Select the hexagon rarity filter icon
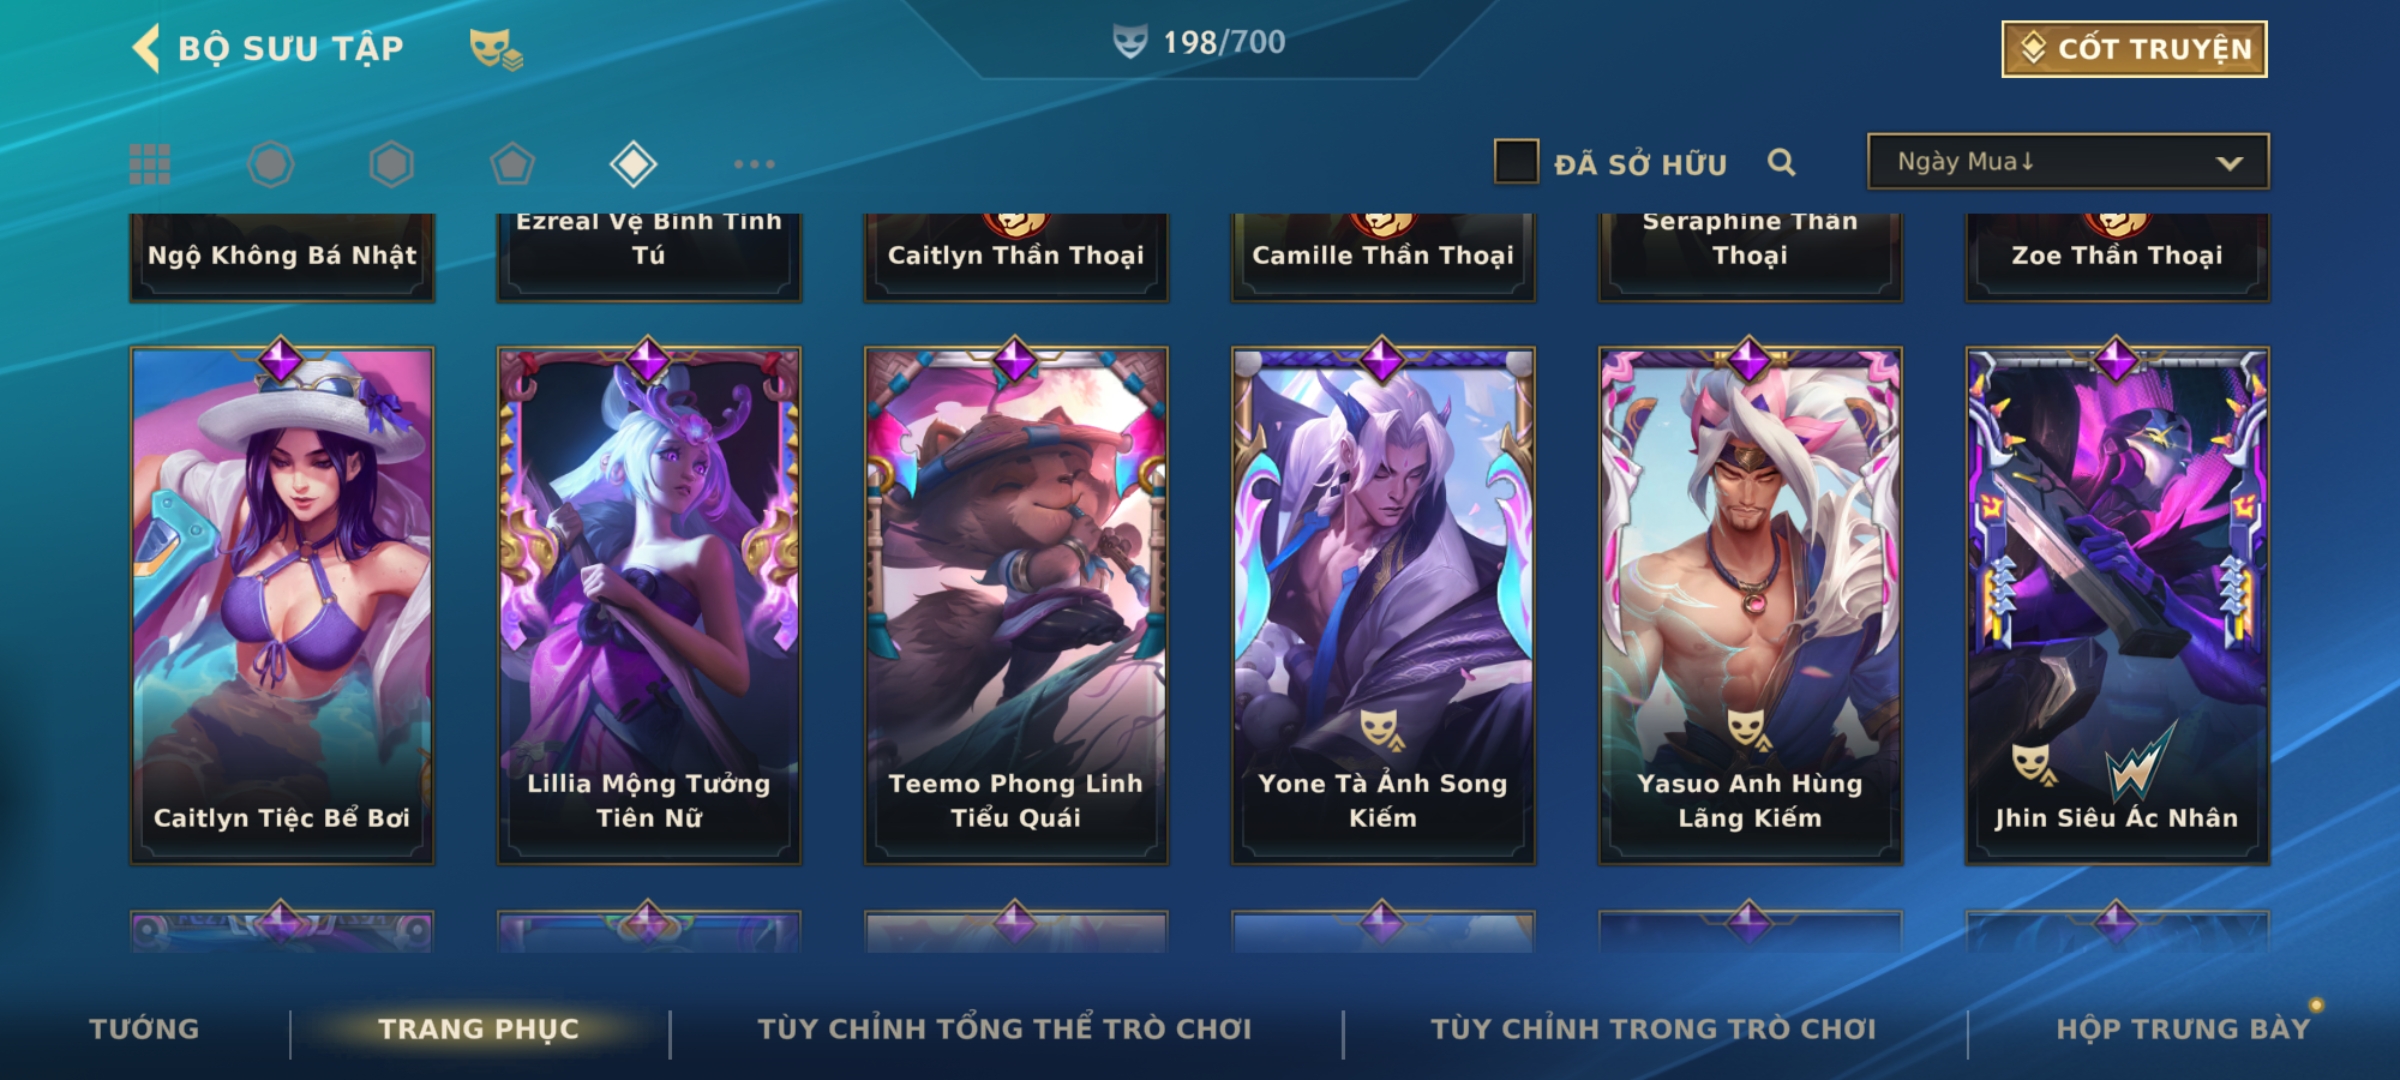This screenshot has height=1080, width=2400. tap(391, 164)
